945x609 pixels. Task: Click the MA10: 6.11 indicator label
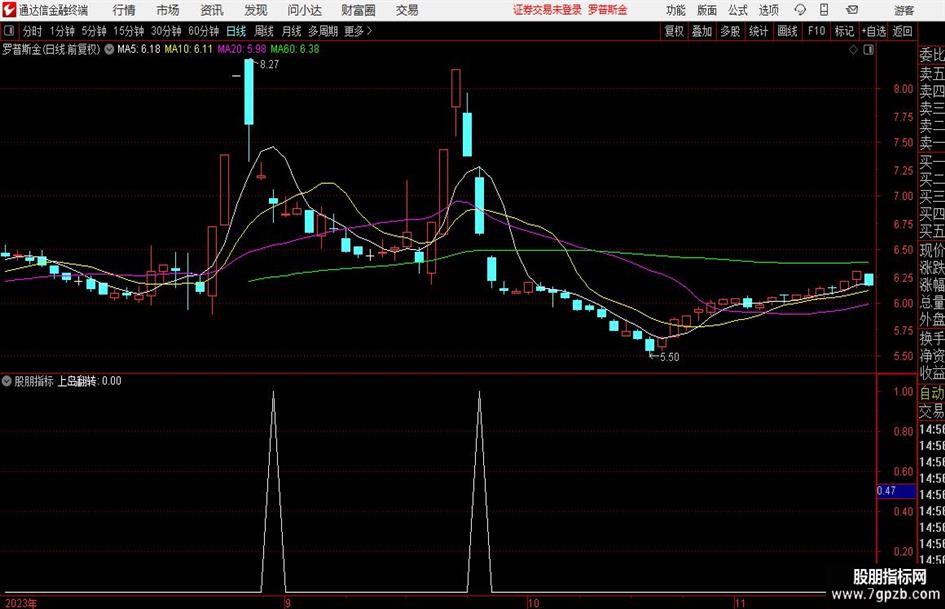(x=189, y=49)
